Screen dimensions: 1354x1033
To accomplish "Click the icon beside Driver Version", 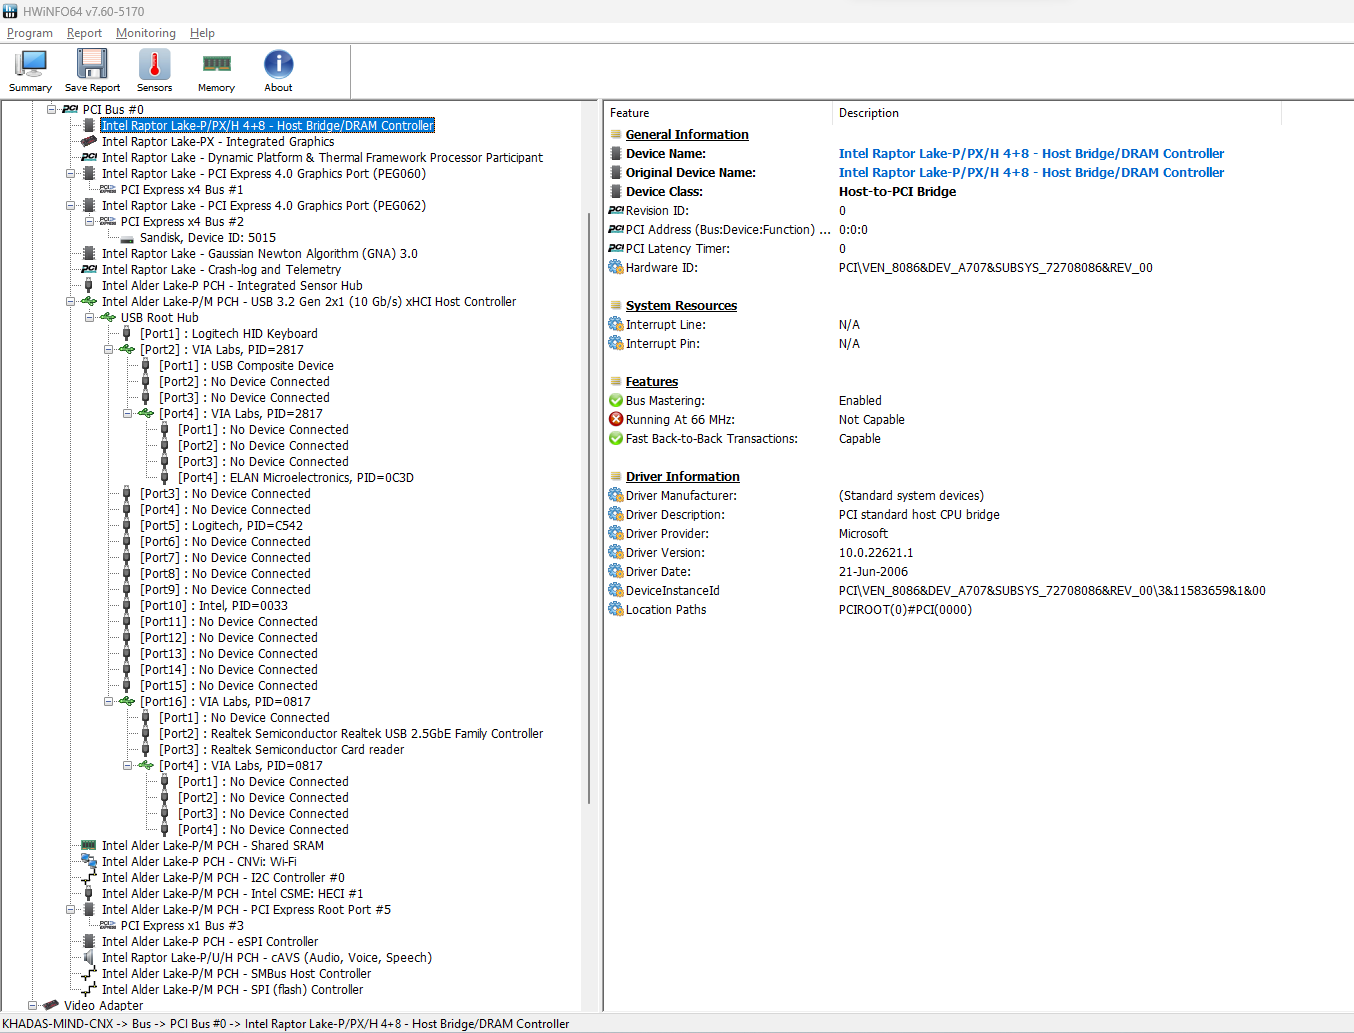I will click(616, 553).
